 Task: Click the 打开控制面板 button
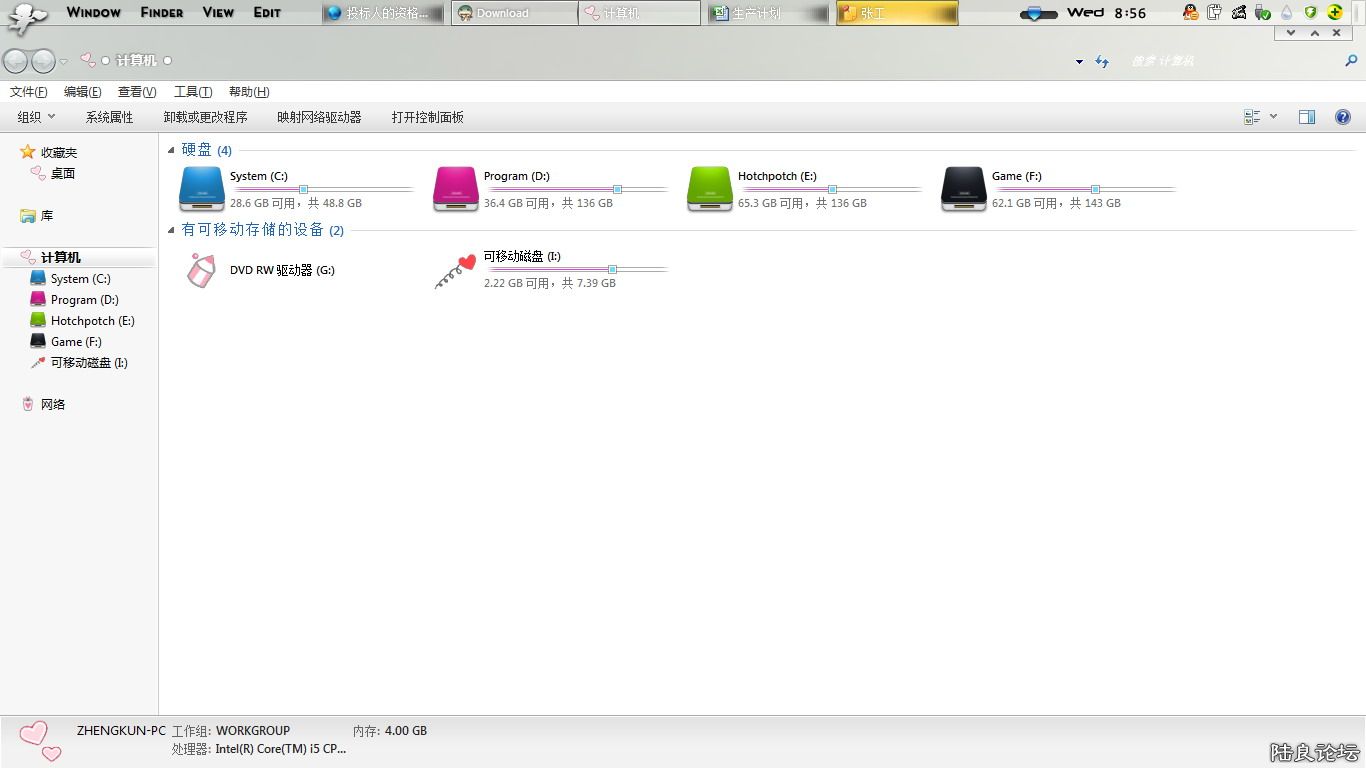coord(427,117)
